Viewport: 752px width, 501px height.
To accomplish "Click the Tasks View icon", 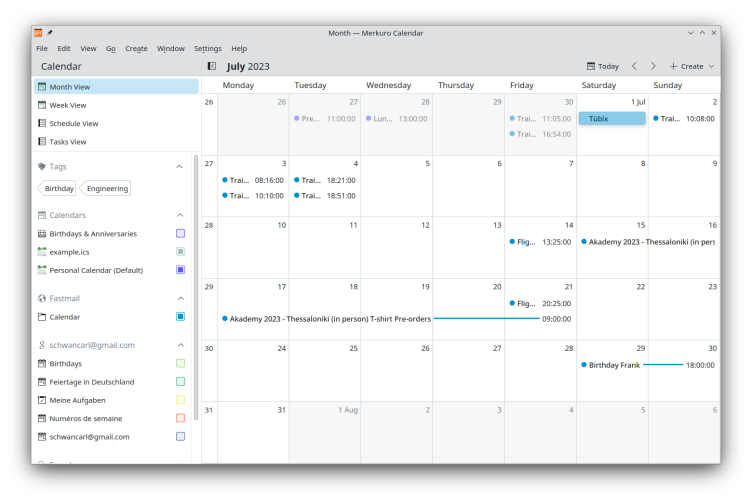I will point(42,142).
